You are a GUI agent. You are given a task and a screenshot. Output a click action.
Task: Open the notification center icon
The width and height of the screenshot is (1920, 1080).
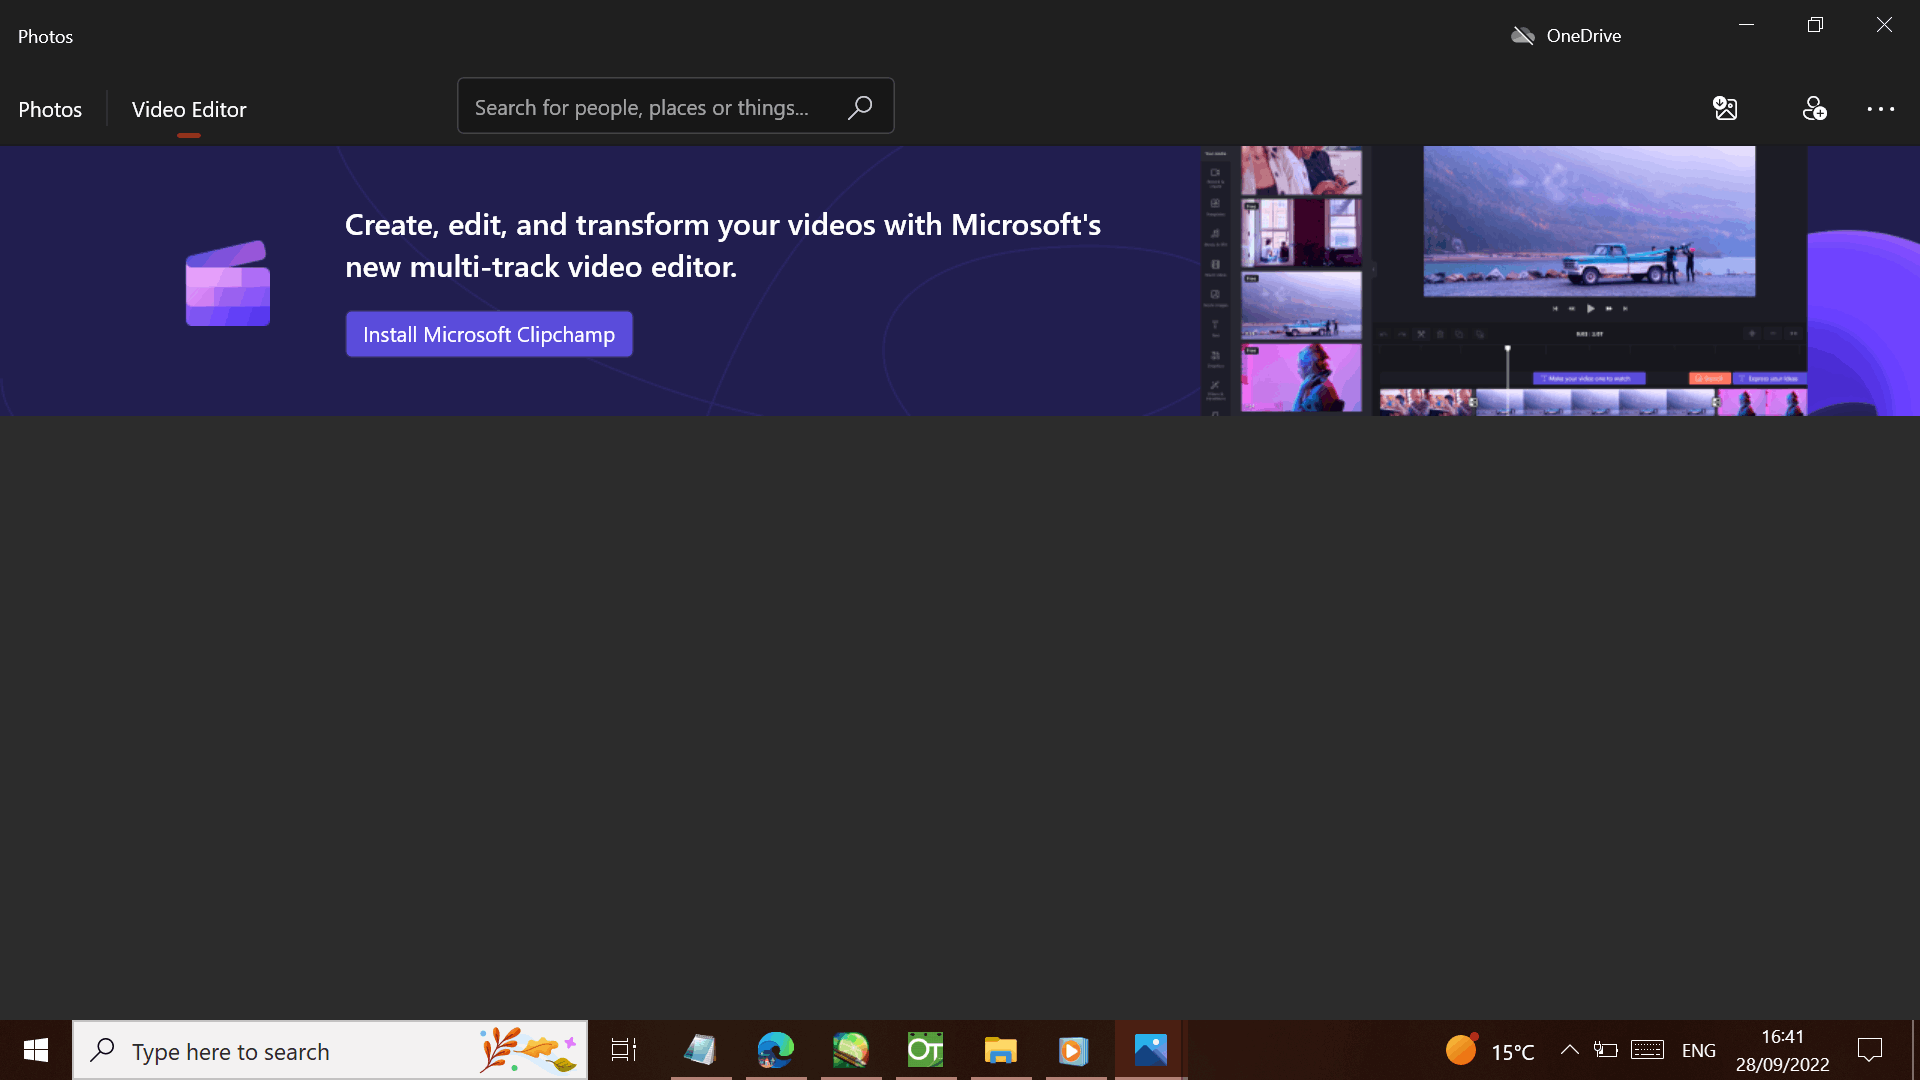(1869, 1050)
